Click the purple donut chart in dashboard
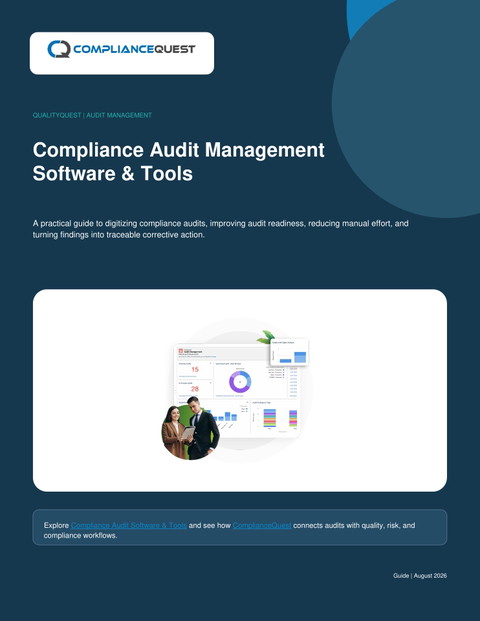The width and height of the screenshot is (480, 621). 240,382
